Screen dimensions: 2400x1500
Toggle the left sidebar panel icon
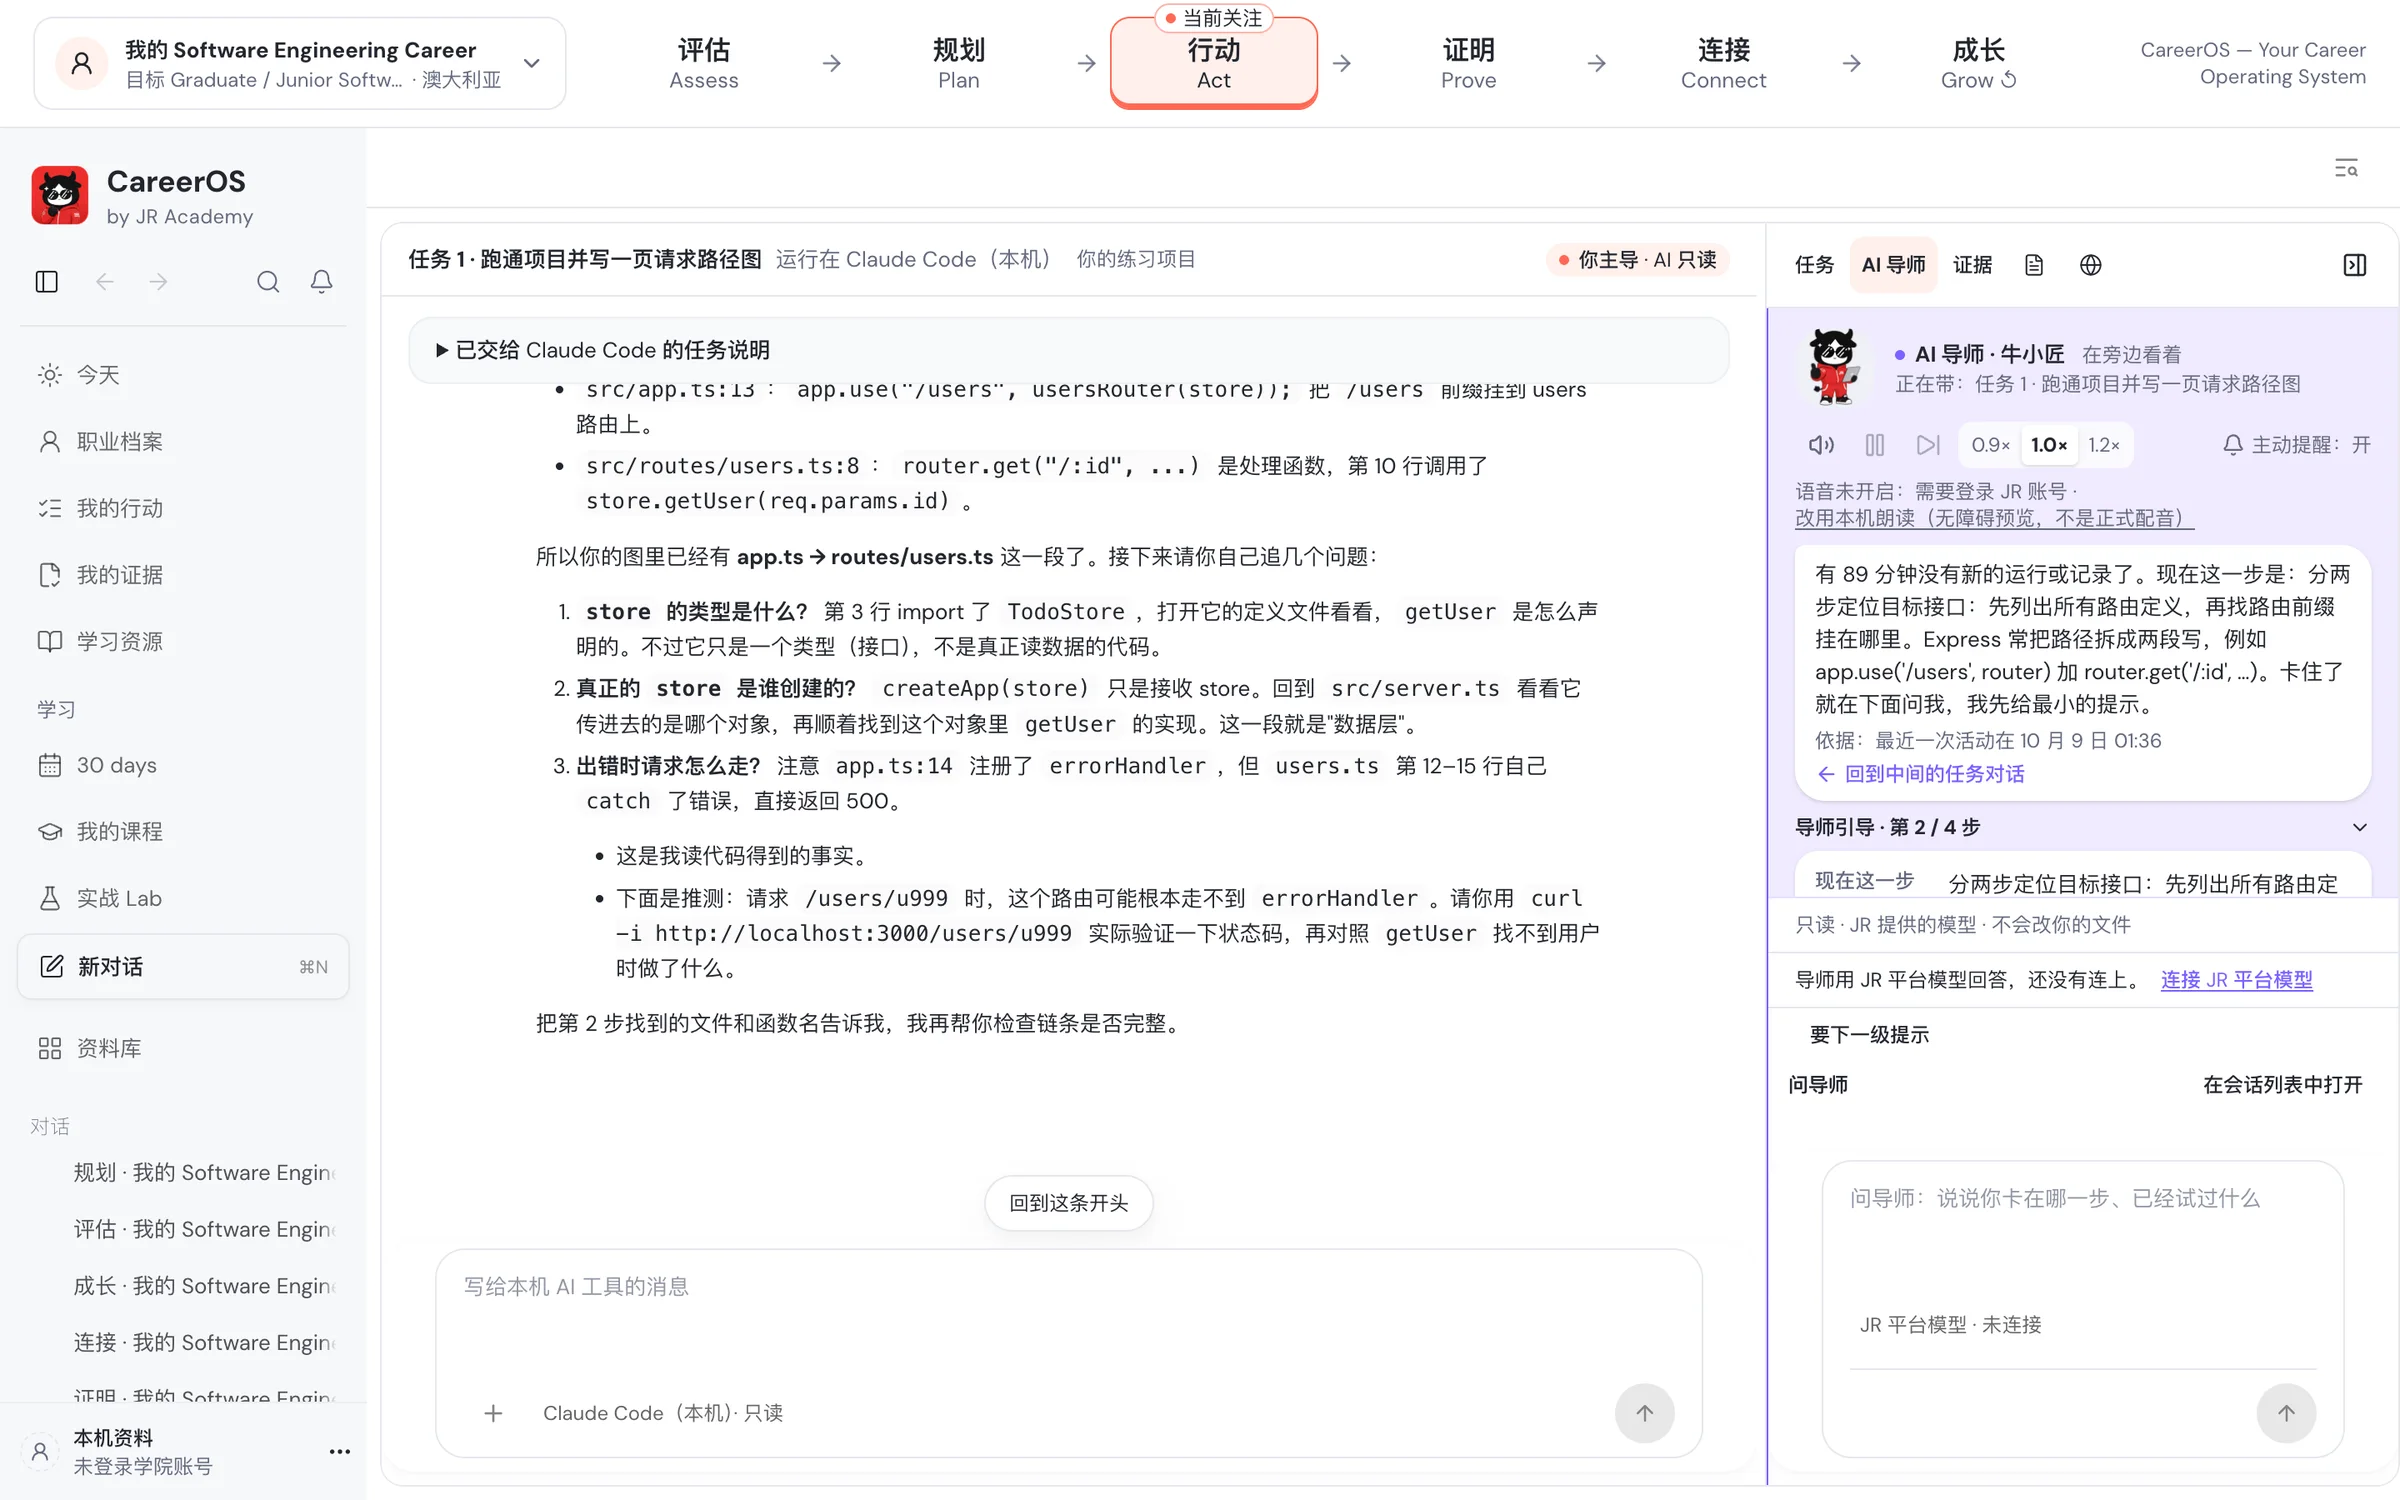47,282
